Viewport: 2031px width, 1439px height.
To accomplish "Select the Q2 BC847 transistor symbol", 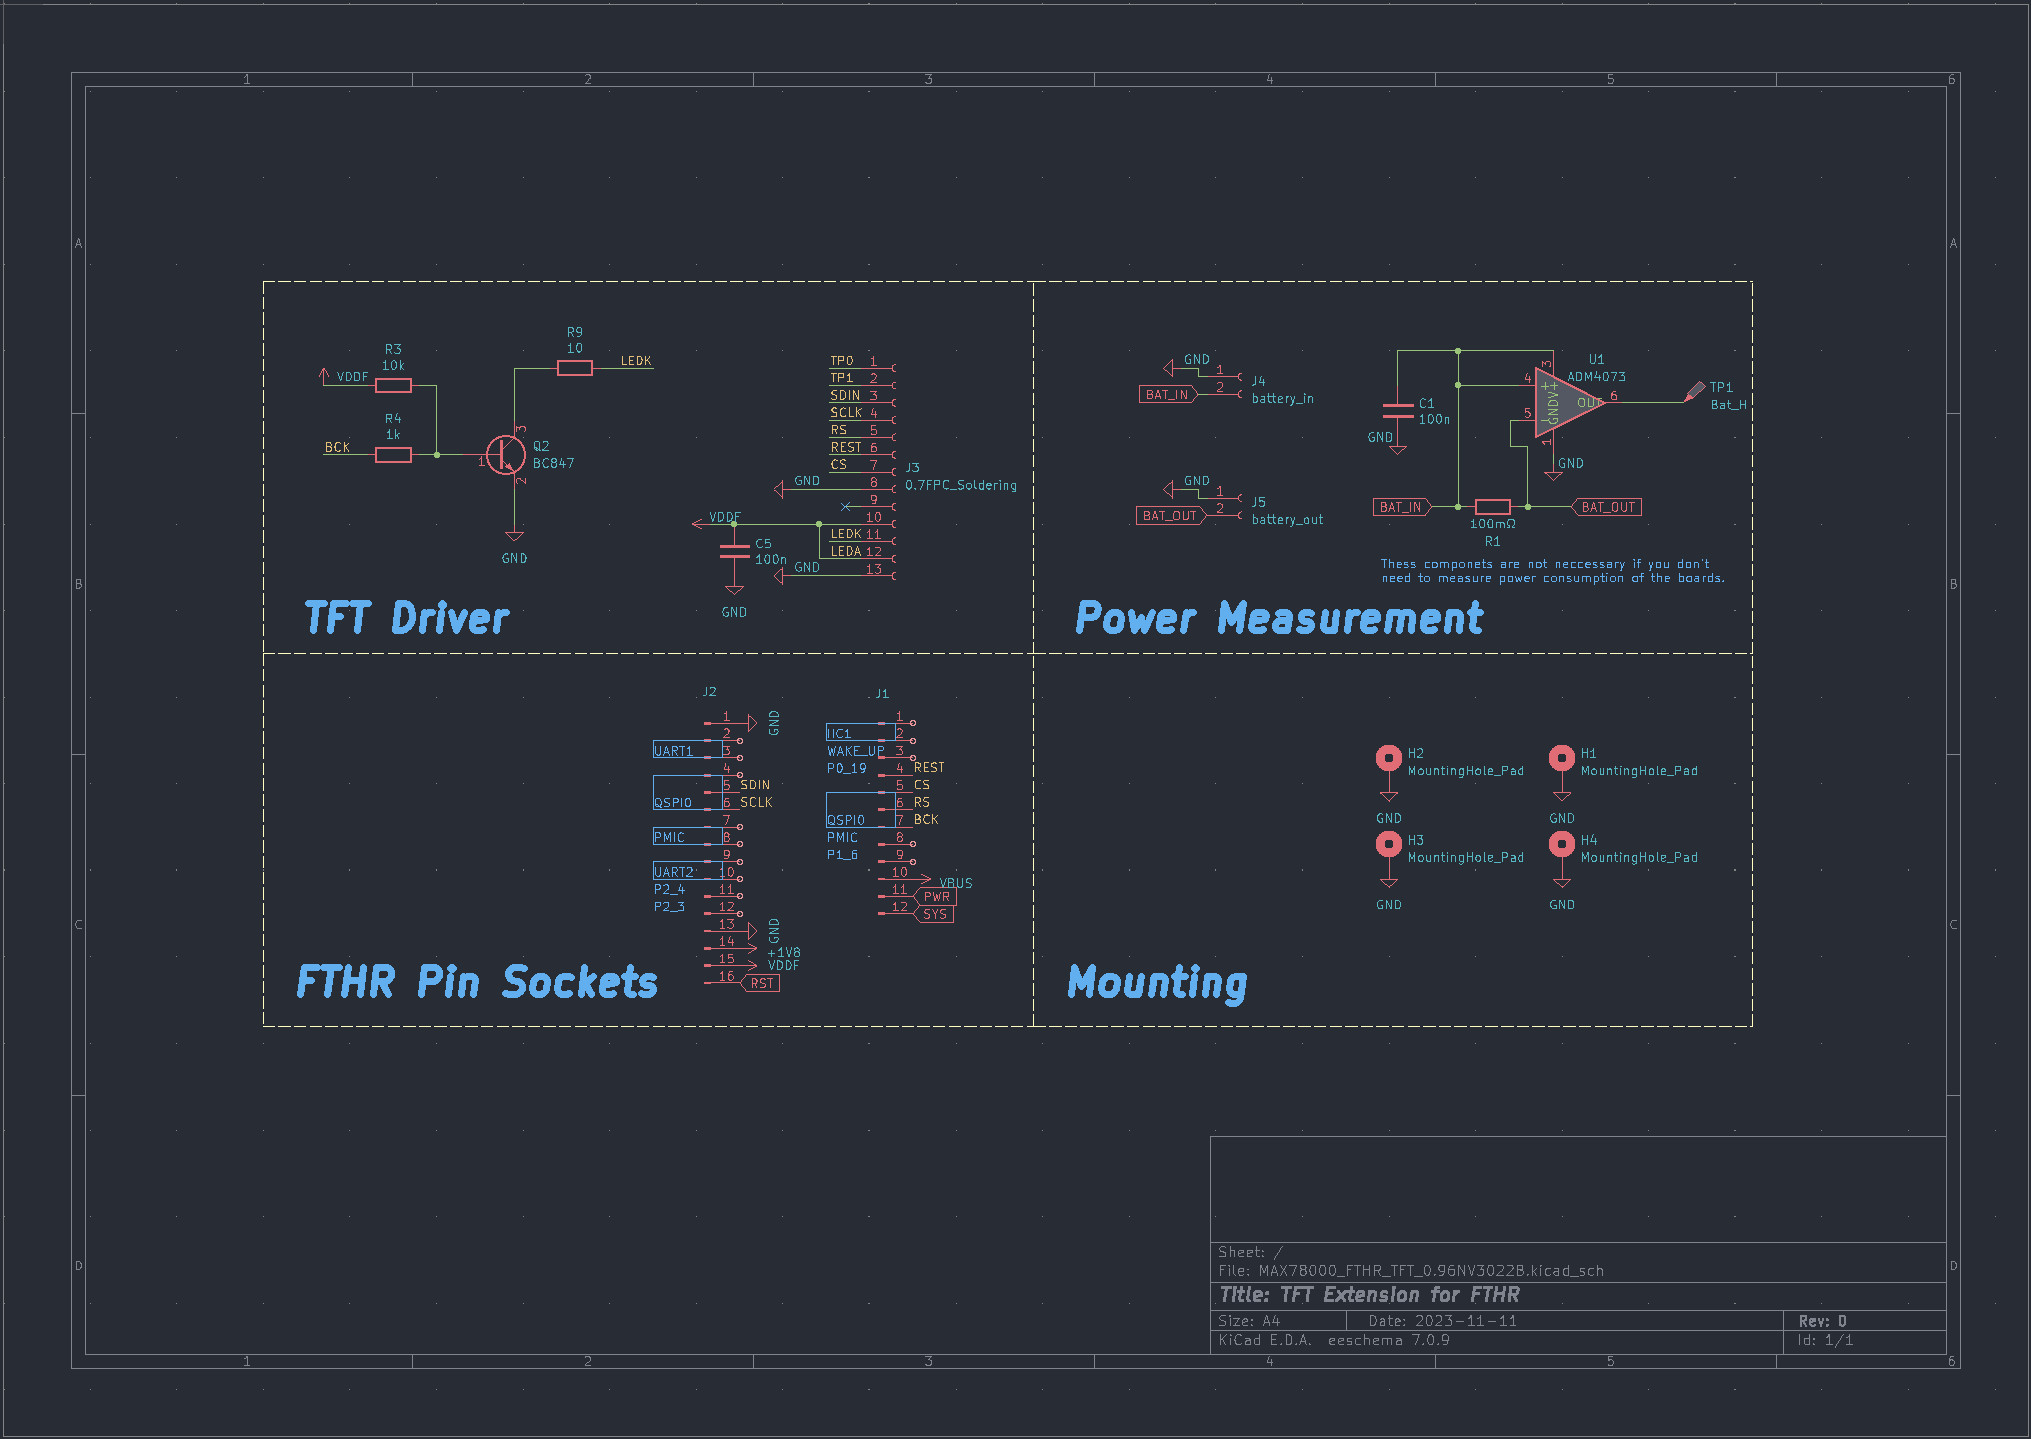I will (506, 455).
